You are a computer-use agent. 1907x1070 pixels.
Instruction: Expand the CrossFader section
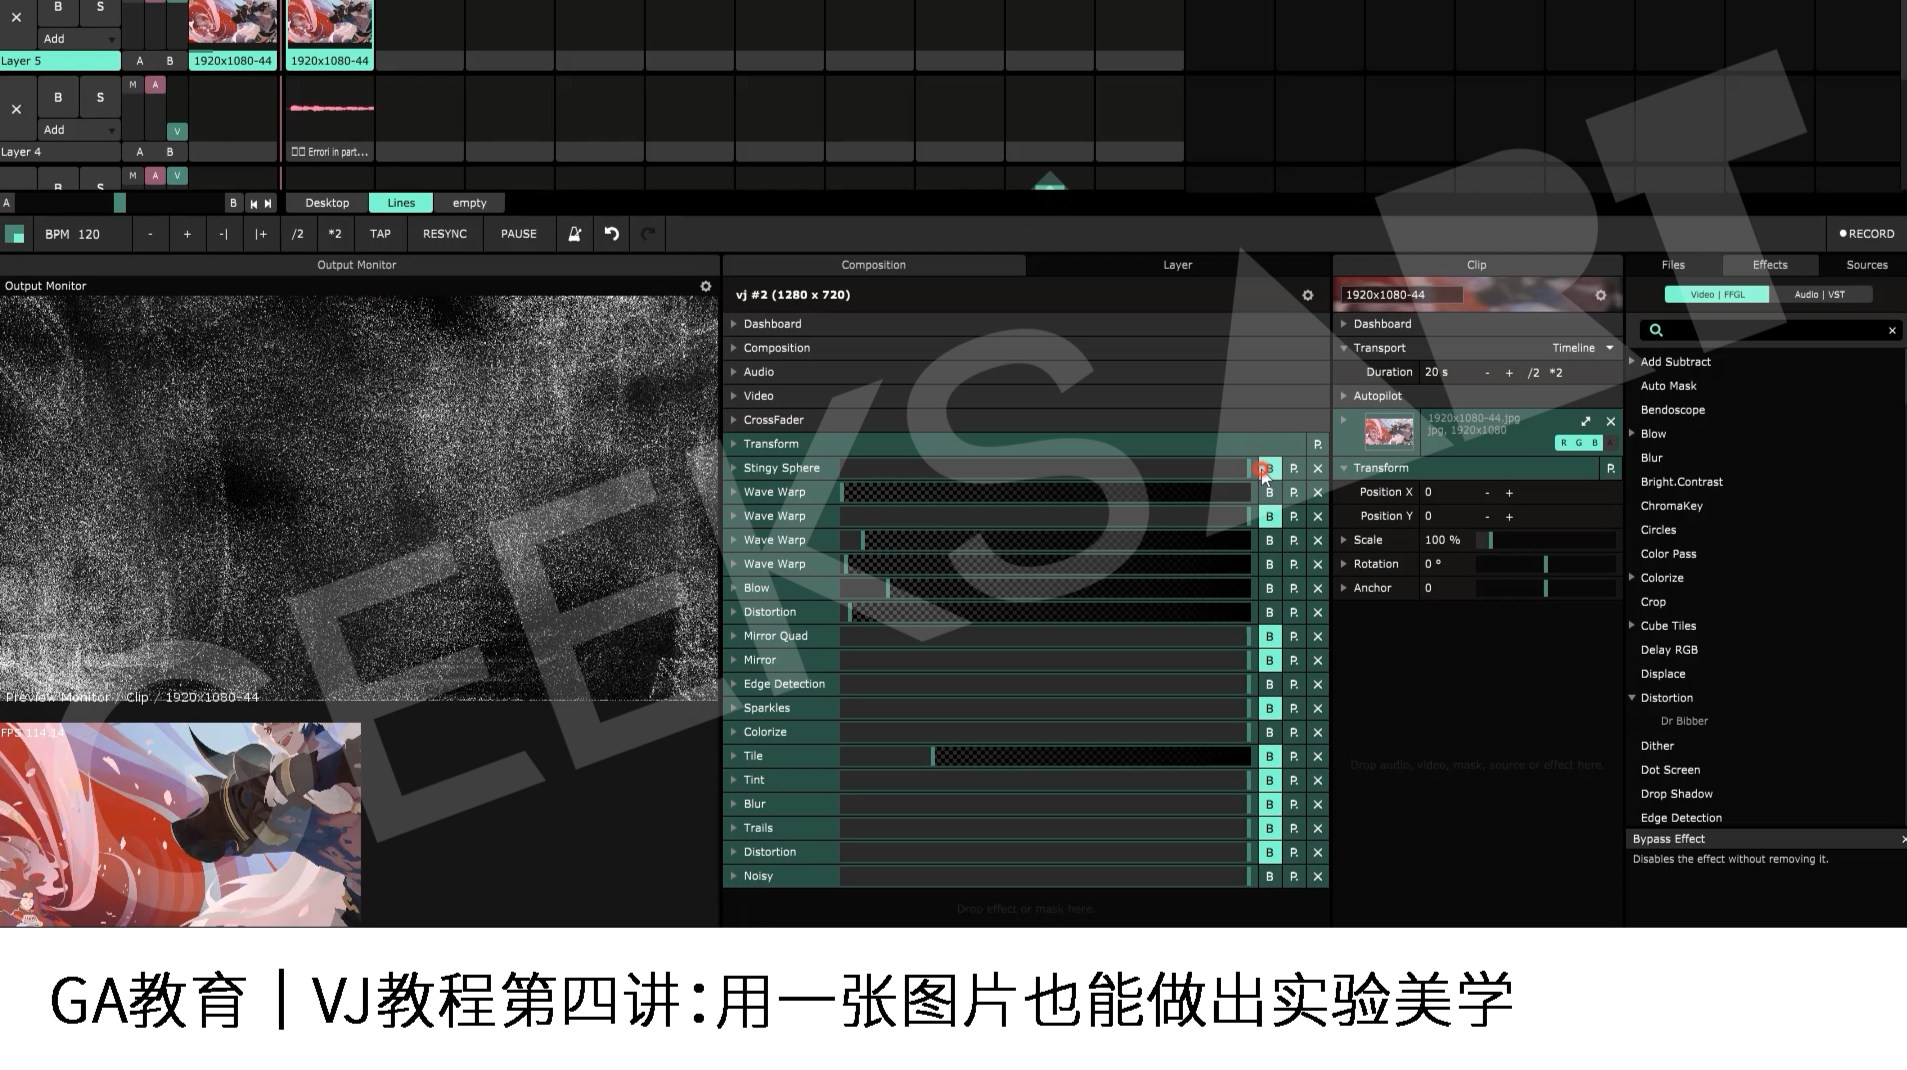pos(734,420)
